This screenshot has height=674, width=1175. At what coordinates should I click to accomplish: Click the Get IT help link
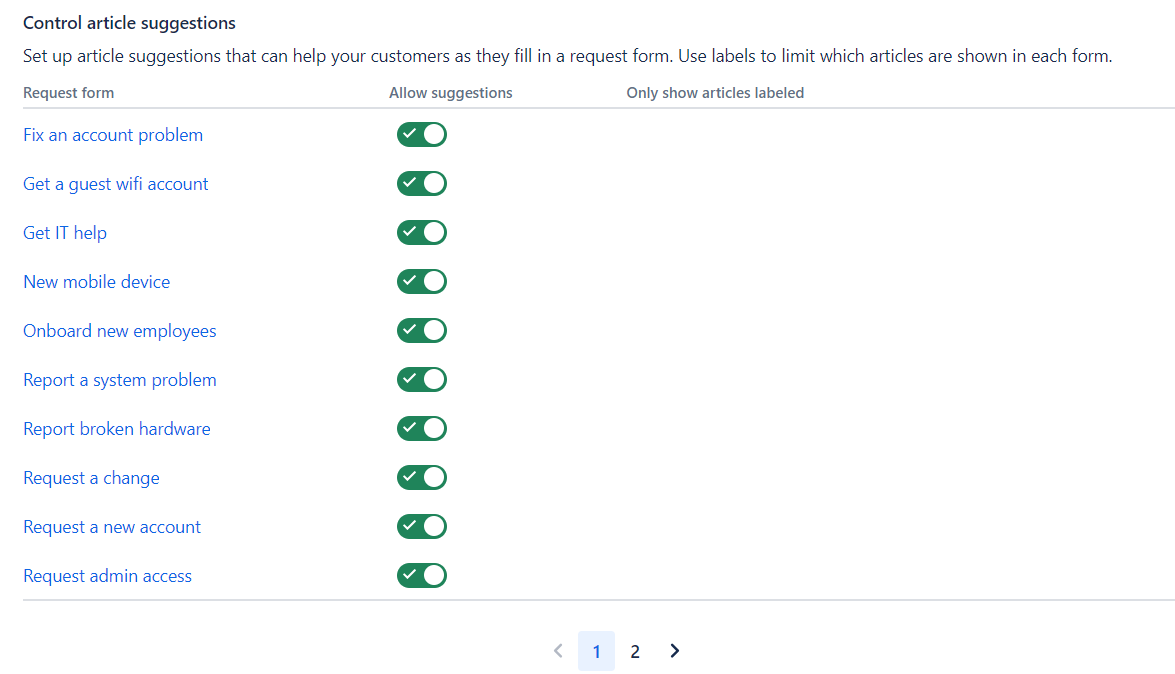pyautogui.click(x=65, y=233)
